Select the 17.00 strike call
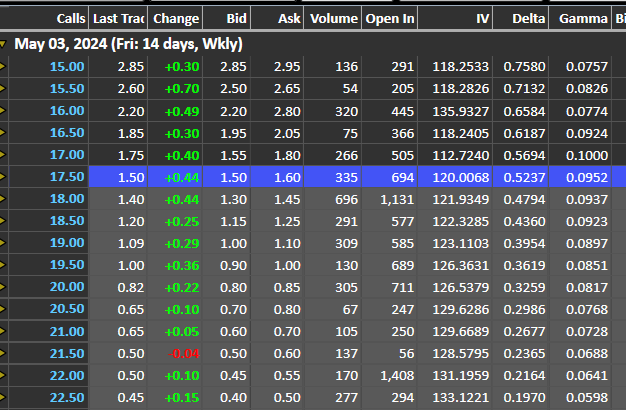Viewport: 626px width, 410px height. pyautogui.click(x=67, y=154)
